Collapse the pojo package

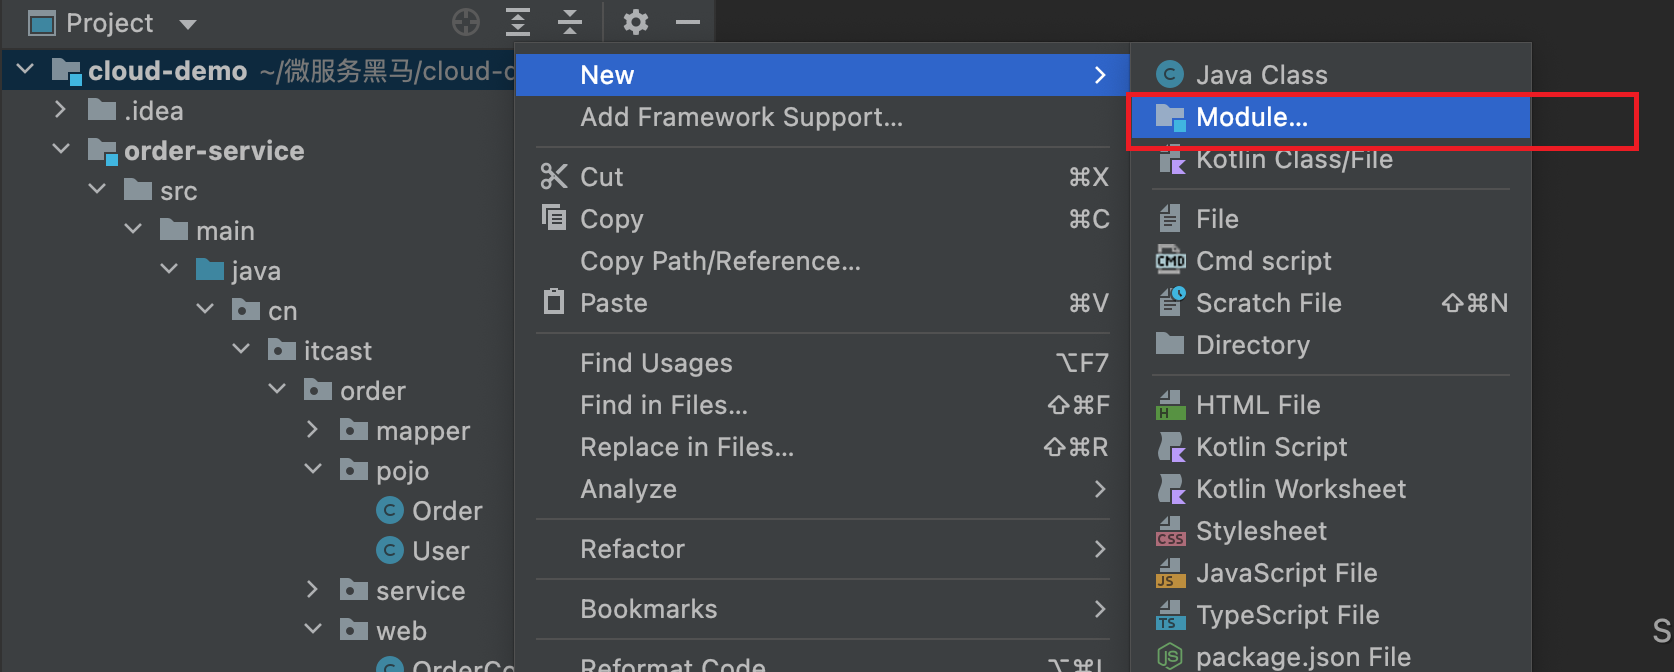click(313, 470)
